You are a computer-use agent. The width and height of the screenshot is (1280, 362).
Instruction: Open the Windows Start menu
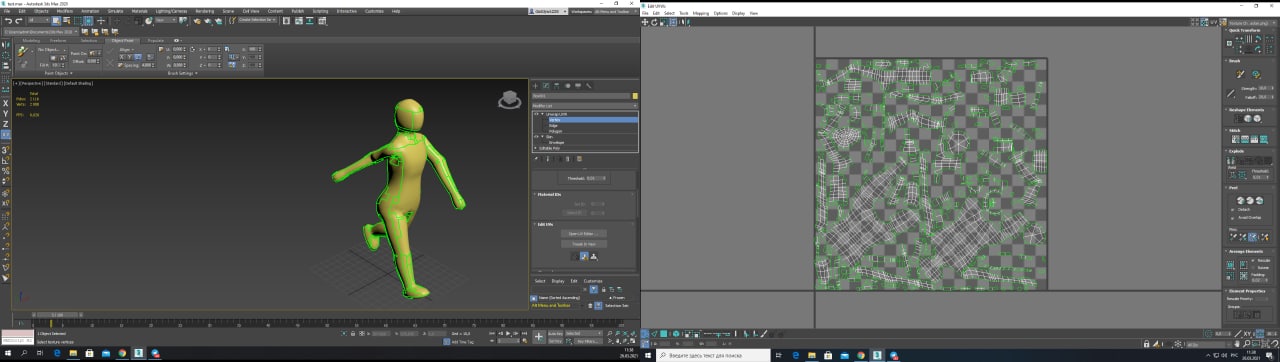point(8,353)
